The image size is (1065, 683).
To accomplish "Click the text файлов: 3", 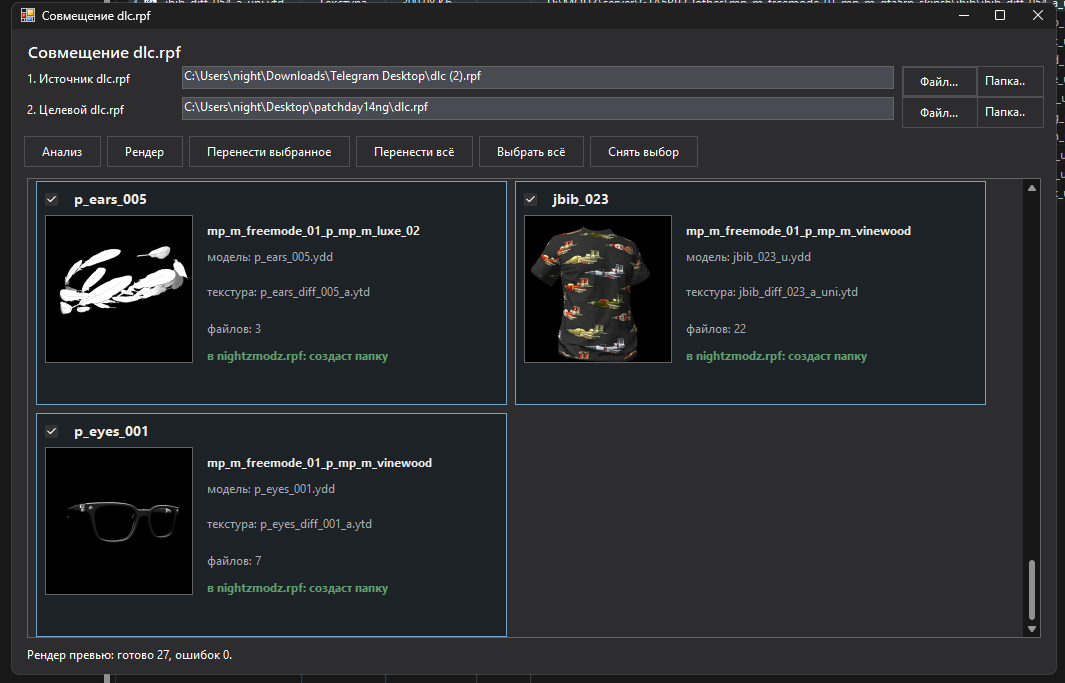I will (234, 329).
